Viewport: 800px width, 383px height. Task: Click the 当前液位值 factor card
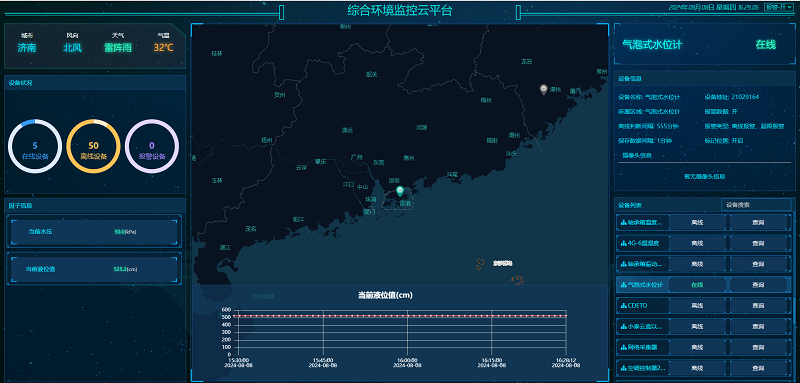tap(94, 269)
